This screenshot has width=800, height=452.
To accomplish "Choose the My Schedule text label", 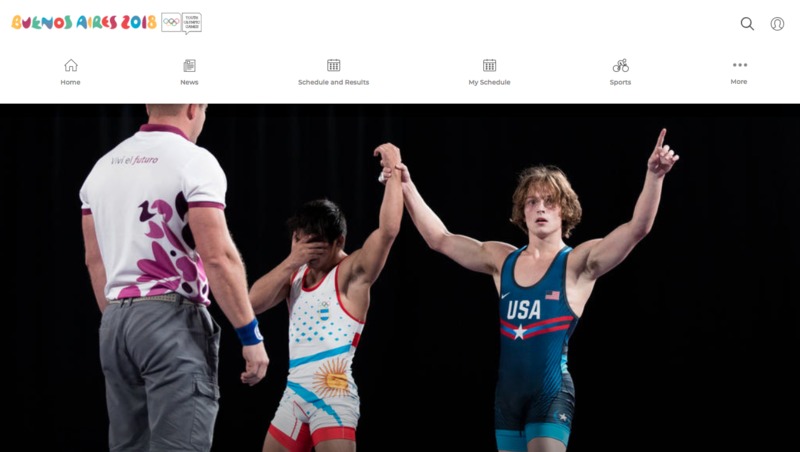I will point(489,82).
